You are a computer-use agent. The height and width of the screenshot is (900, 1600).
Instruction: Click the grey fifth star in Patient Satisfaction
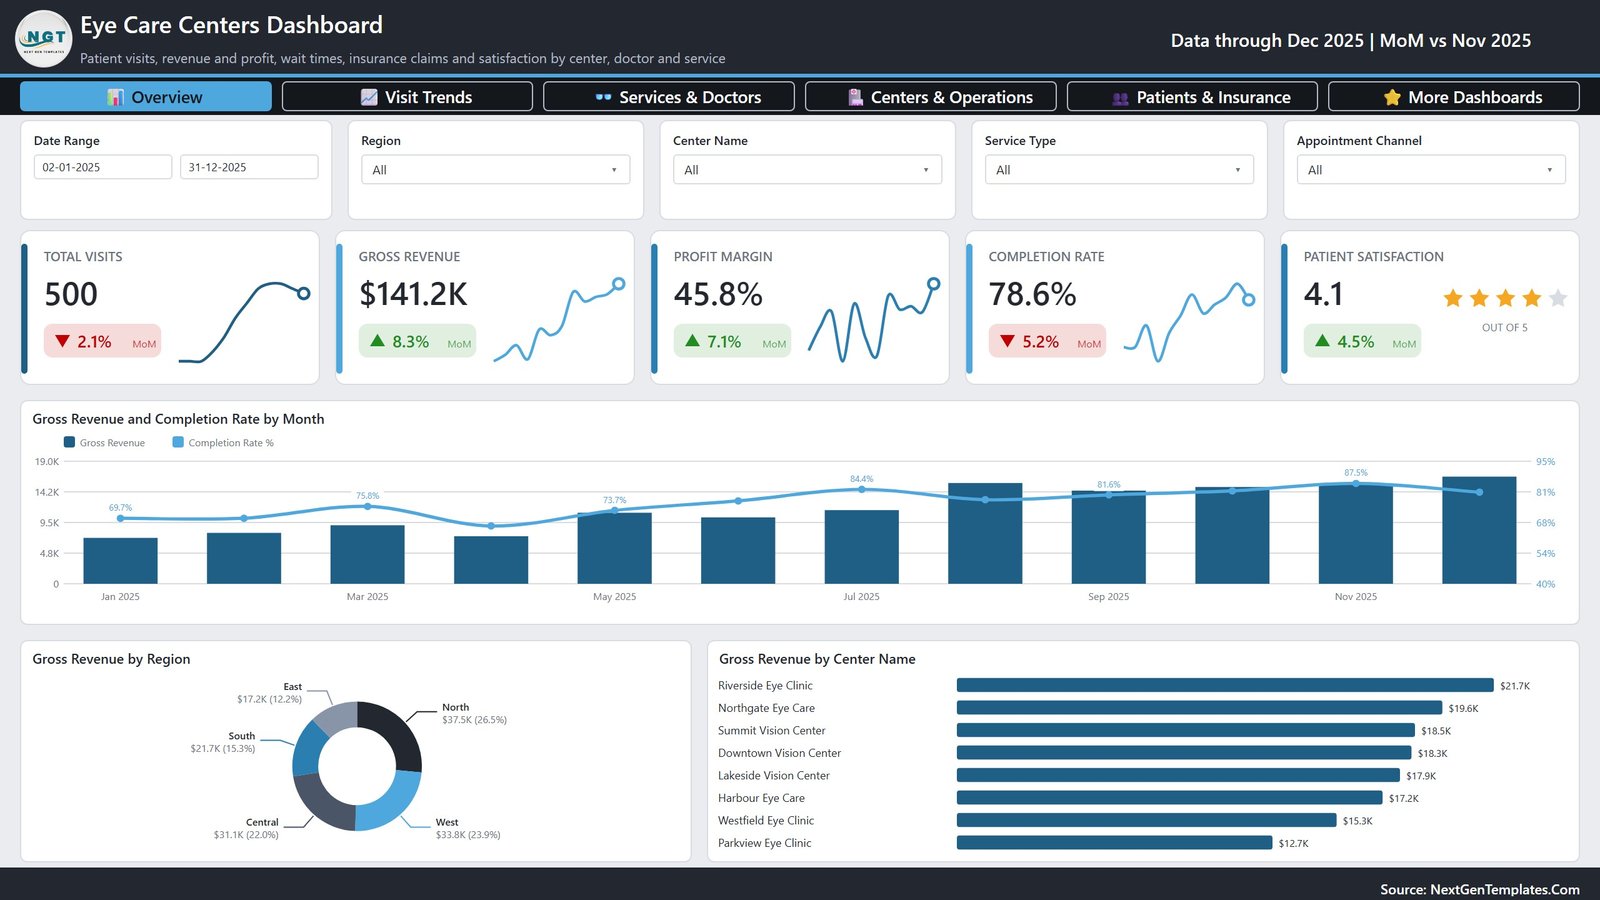(x=1558, y=298)
